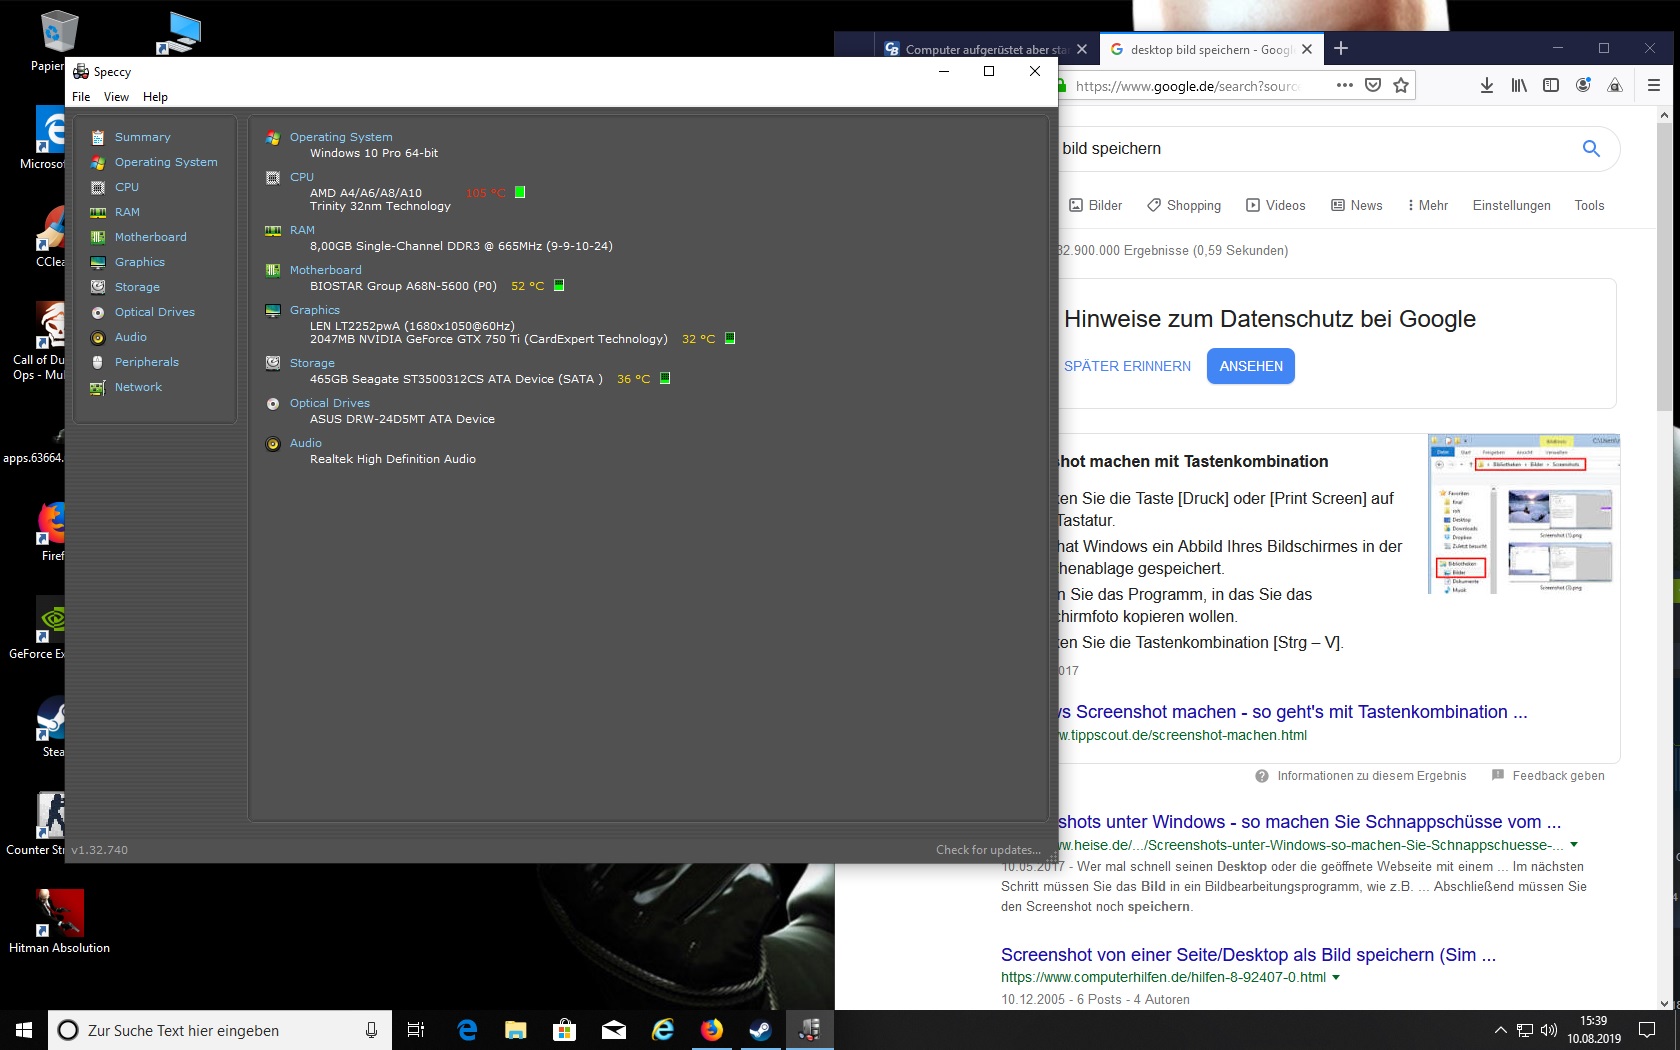Open Firefox page actions three-dot menu

point(1345,85)
